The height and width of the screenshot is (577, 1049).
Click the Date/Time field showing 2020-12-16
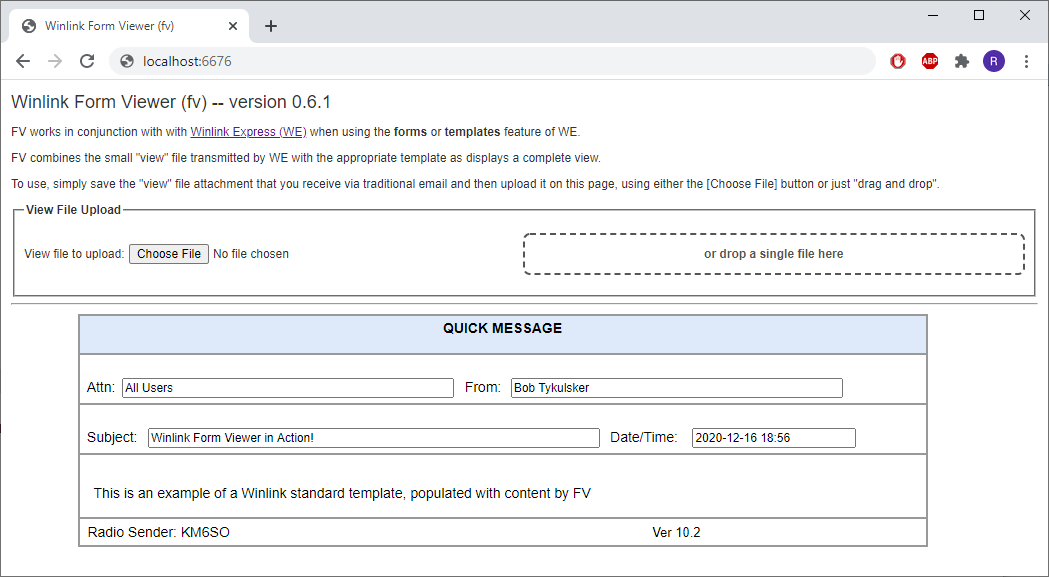pos(773,437)
